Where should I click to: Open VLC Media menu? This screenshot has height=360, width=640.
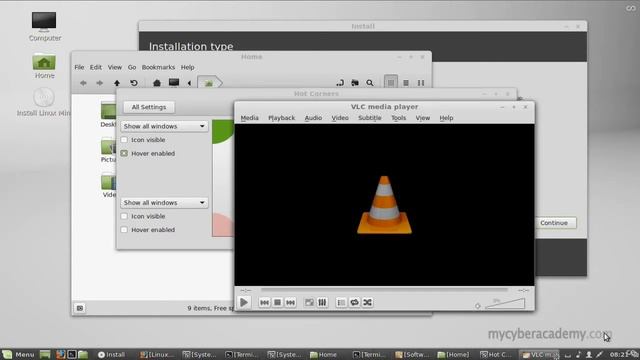pyautogui.click(x=249, y=118)
